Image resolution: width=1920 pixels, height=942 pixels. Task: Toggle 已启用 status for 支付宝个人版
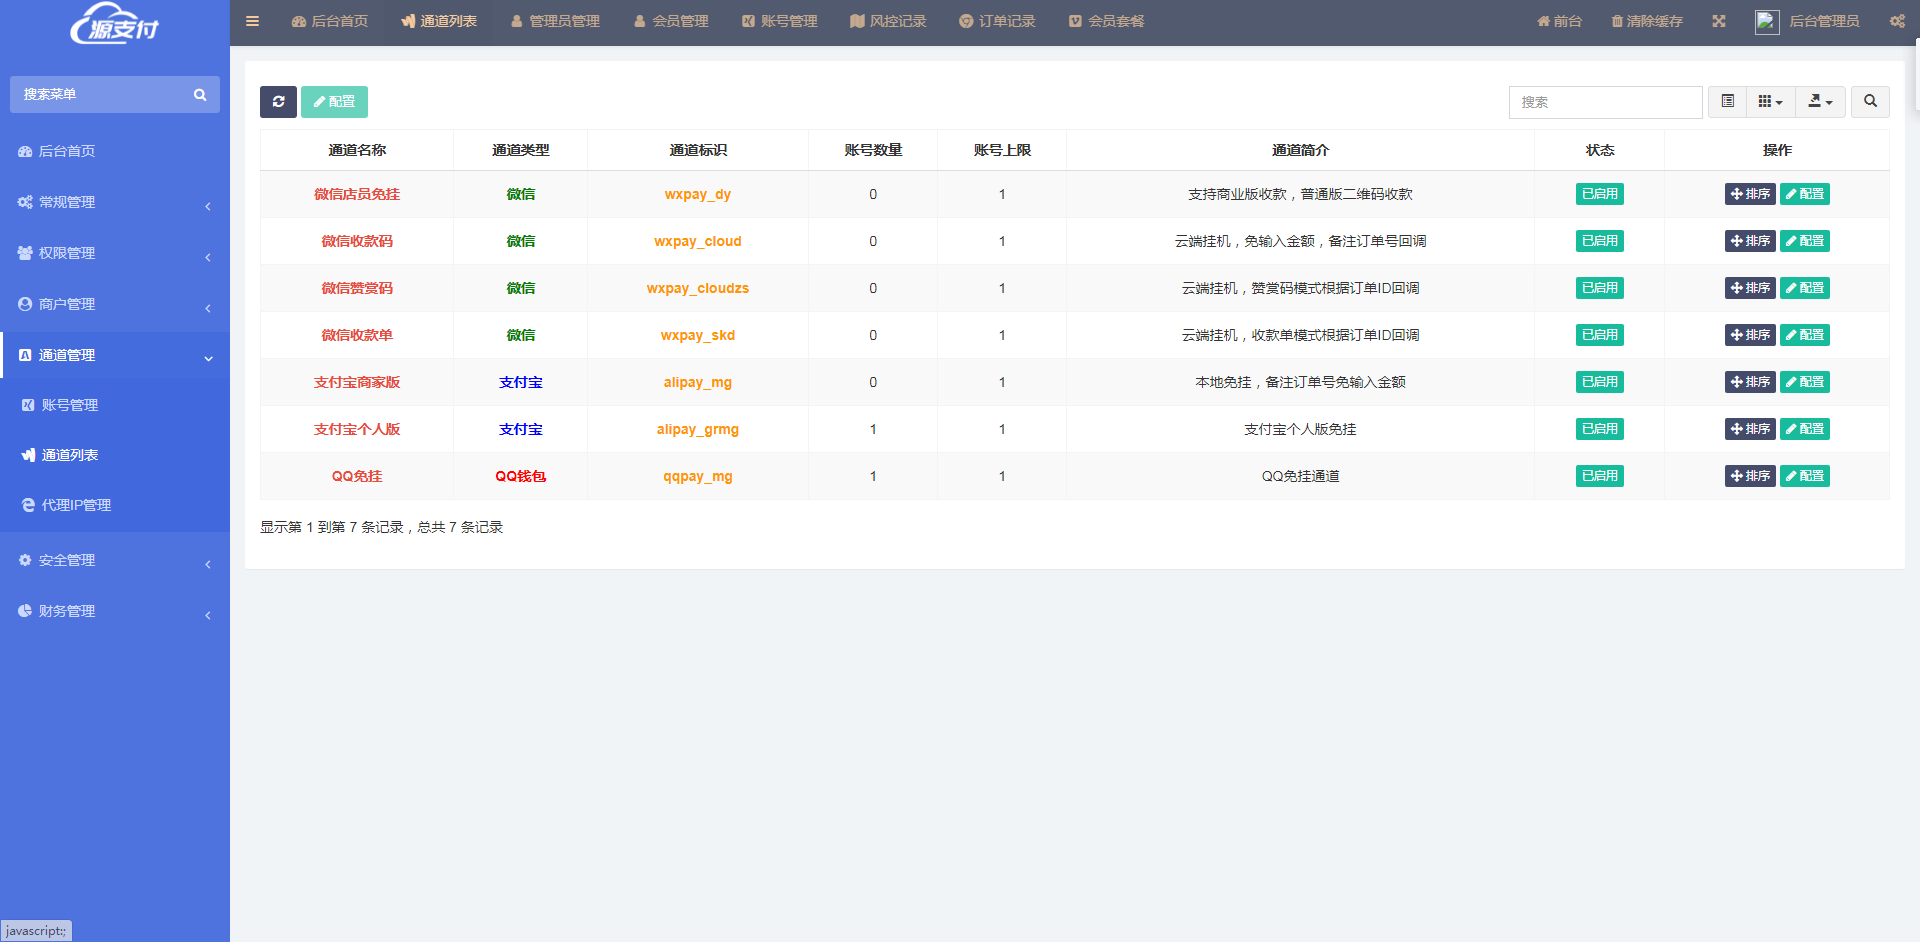tap(1599, 429)
